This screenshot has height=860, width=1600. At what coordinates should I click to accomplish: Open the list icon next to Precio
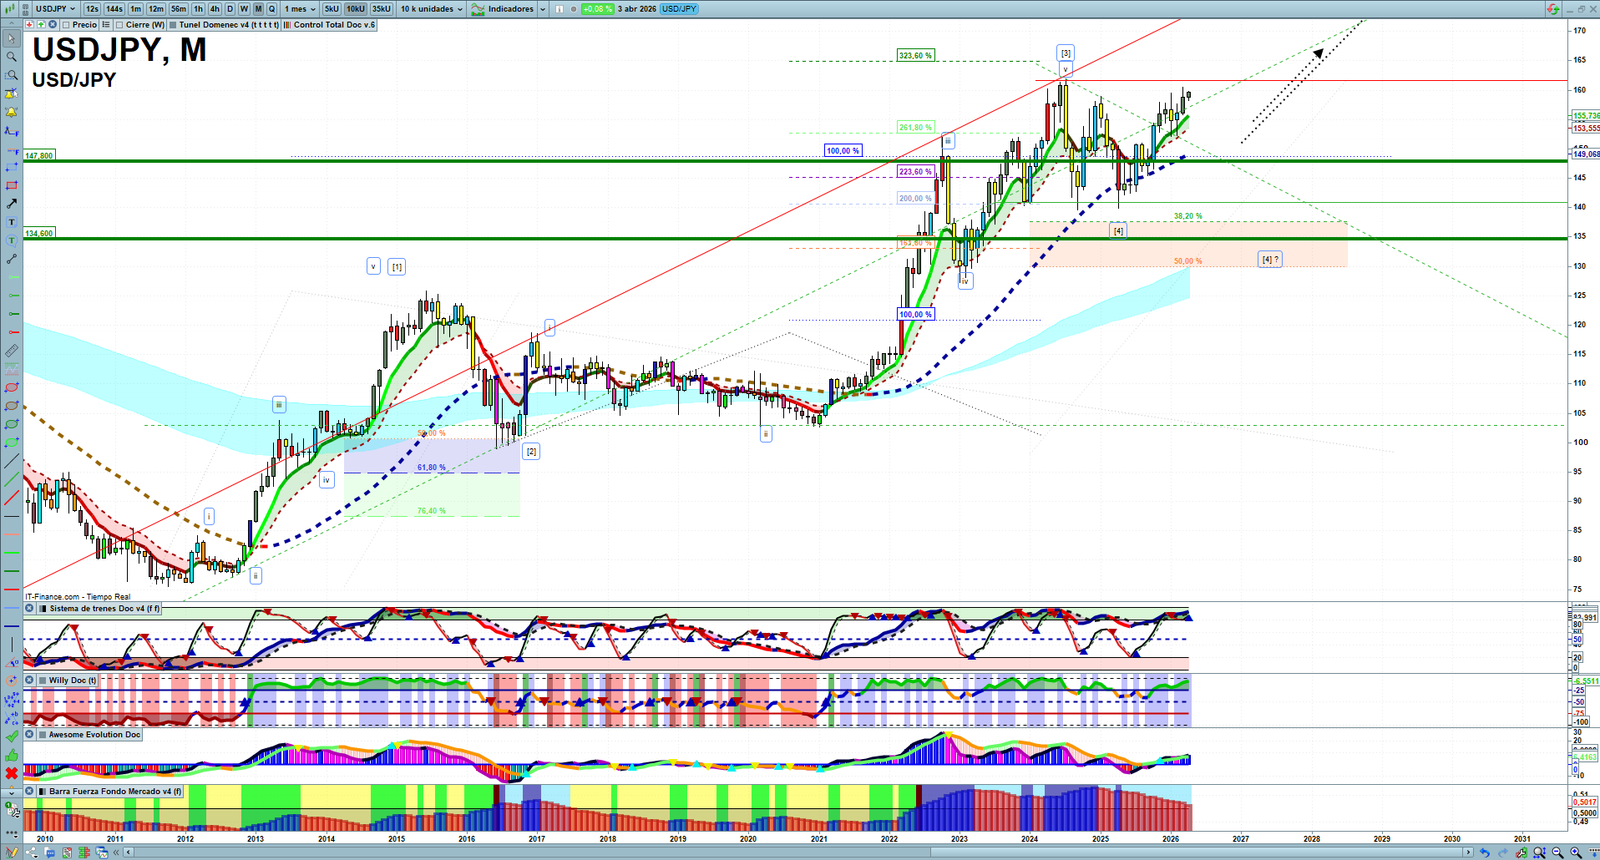(104, 24)
